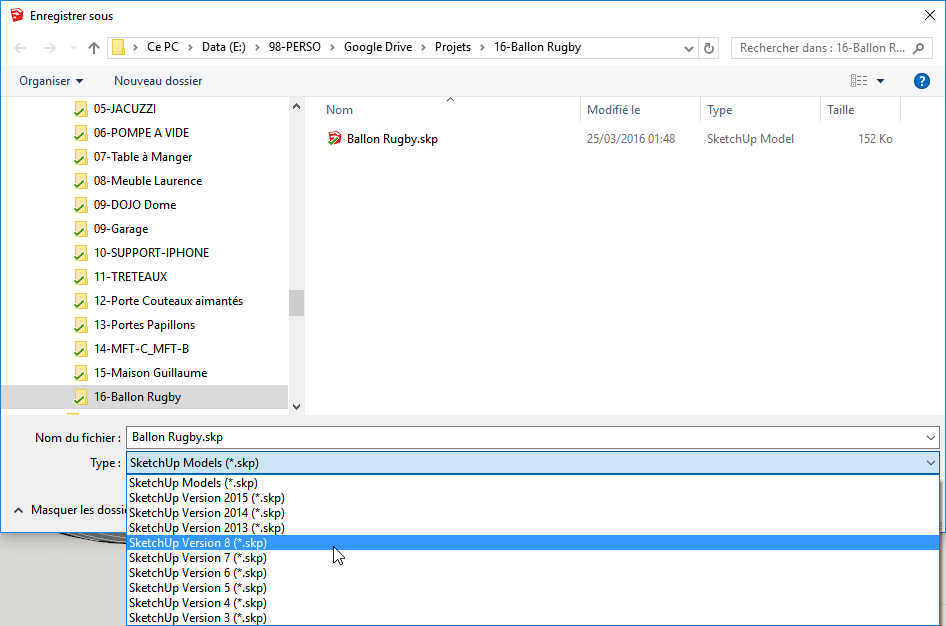Viewport: 946px width, 626px height.
Task: Collapse the Type combo box
Action: [930, 463]
